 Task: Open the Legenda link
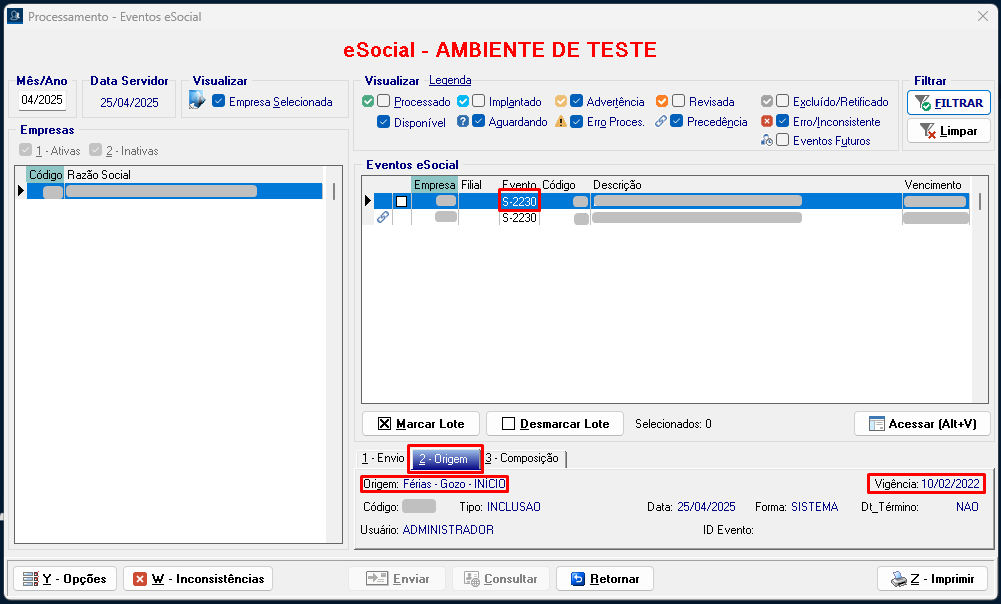click(450, 80)
